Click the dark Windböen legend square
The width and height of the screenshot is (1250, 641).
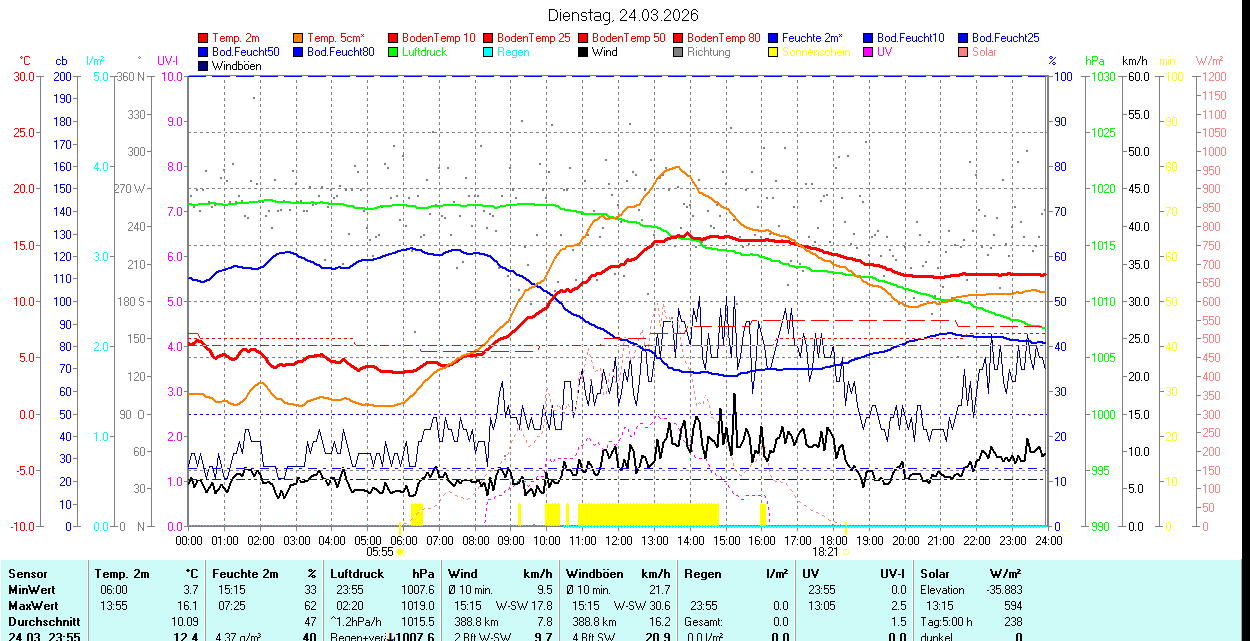click(204, 66)
